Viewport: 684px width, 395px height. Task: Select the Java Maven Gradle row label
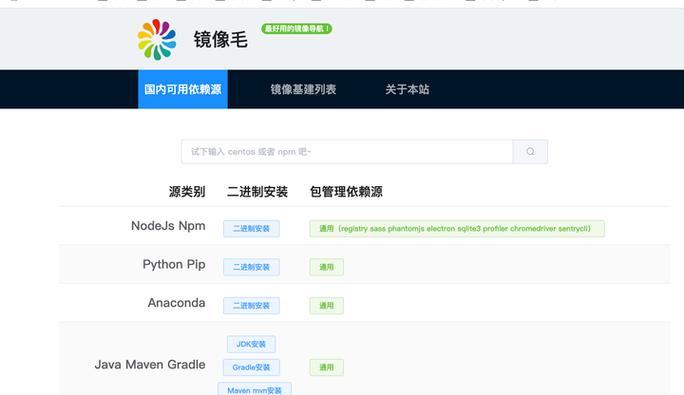click(150, 364)
